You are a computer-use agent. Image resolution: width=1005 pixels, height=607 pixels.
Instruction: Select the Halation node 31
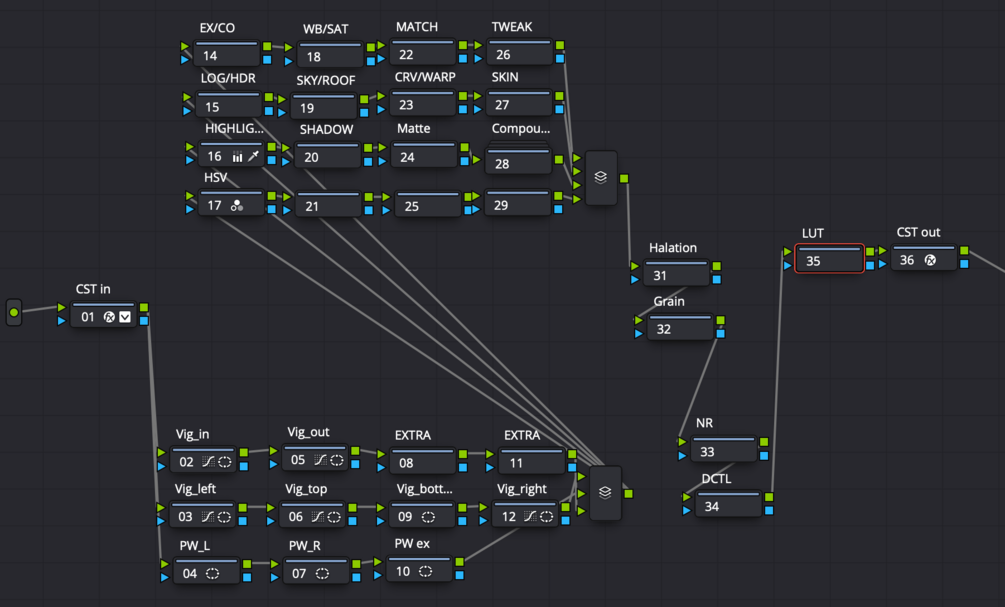676,272
